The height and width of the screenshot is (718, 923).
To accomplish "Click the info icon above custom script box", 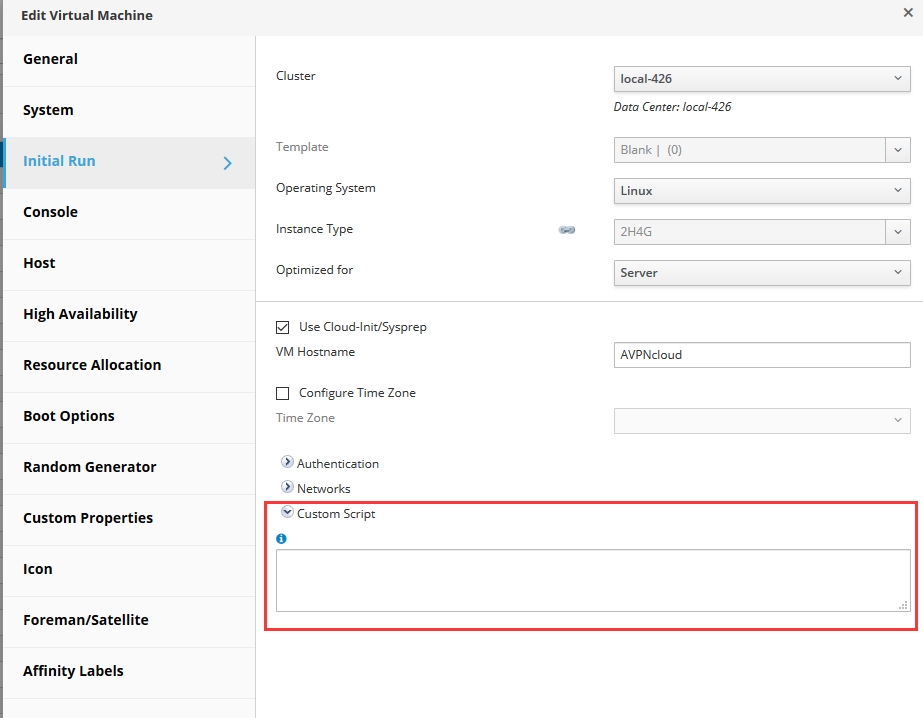I will (281, 539).
